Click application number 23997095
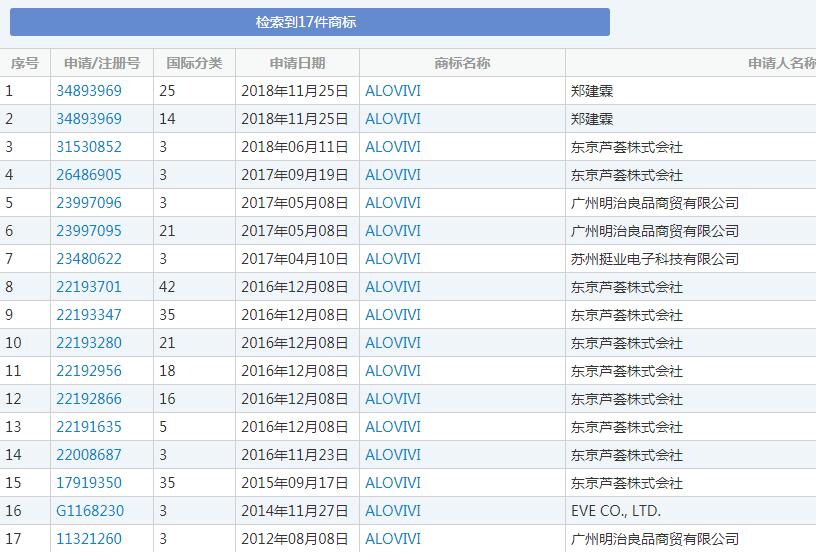This screenshot has width=816, height=552. (x=89, y=231)
